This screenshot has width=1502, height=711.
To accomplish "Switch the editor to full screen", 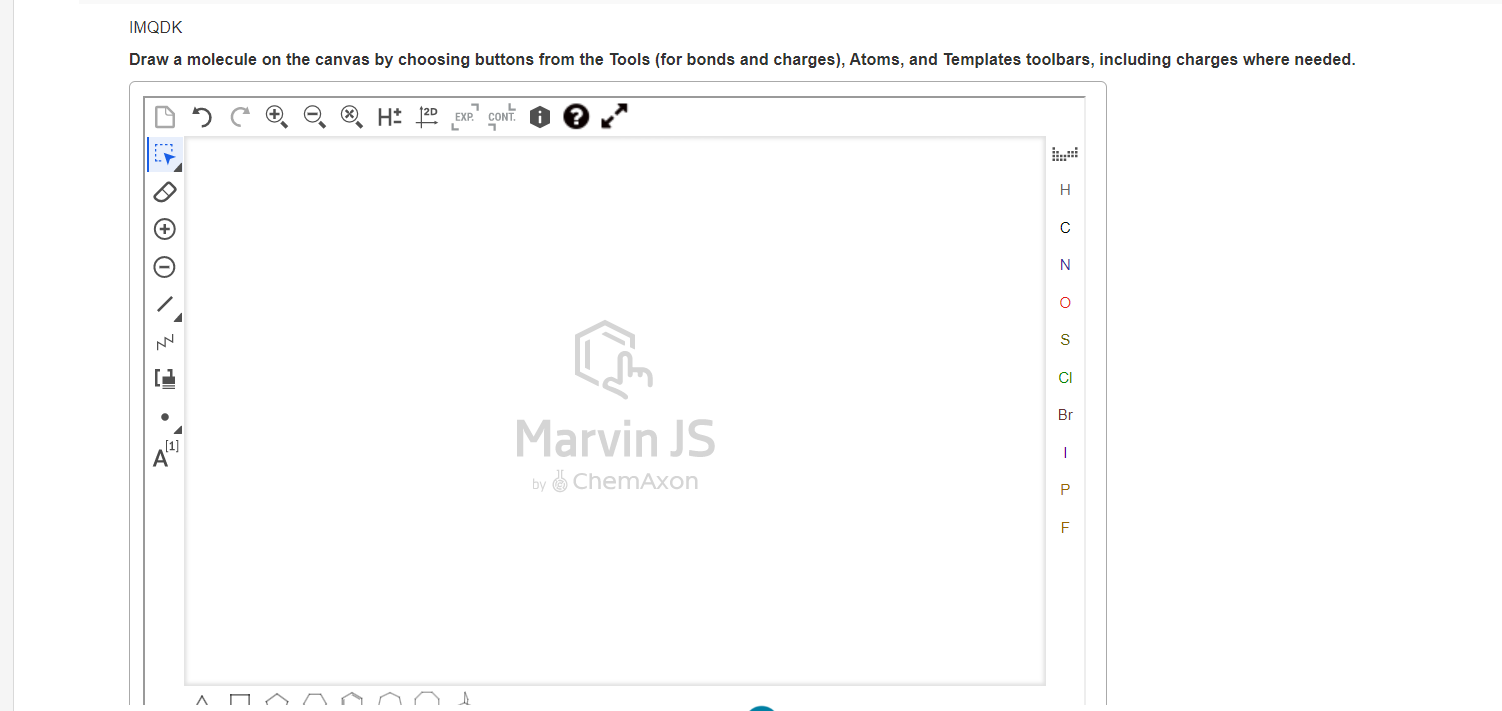I will [614, 117].
